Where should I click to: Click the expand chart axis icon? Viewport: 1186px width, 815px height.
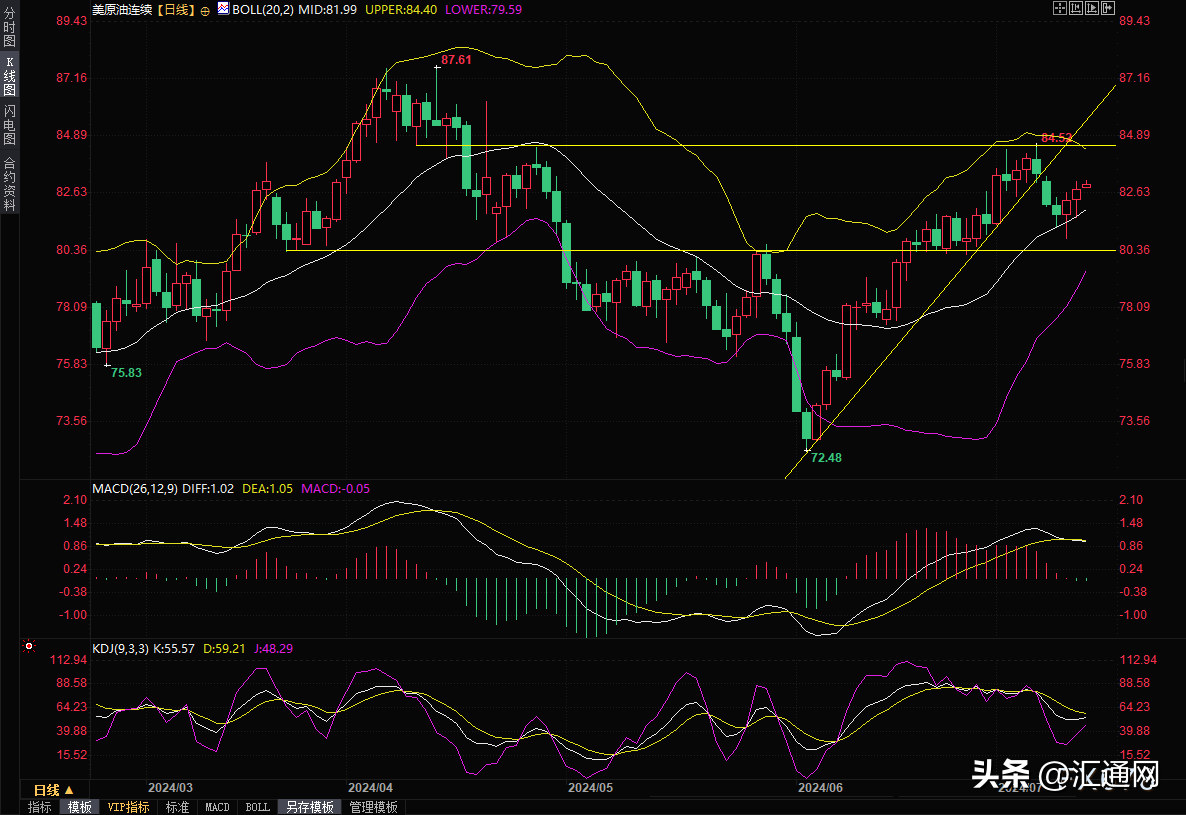[1091, 8]
